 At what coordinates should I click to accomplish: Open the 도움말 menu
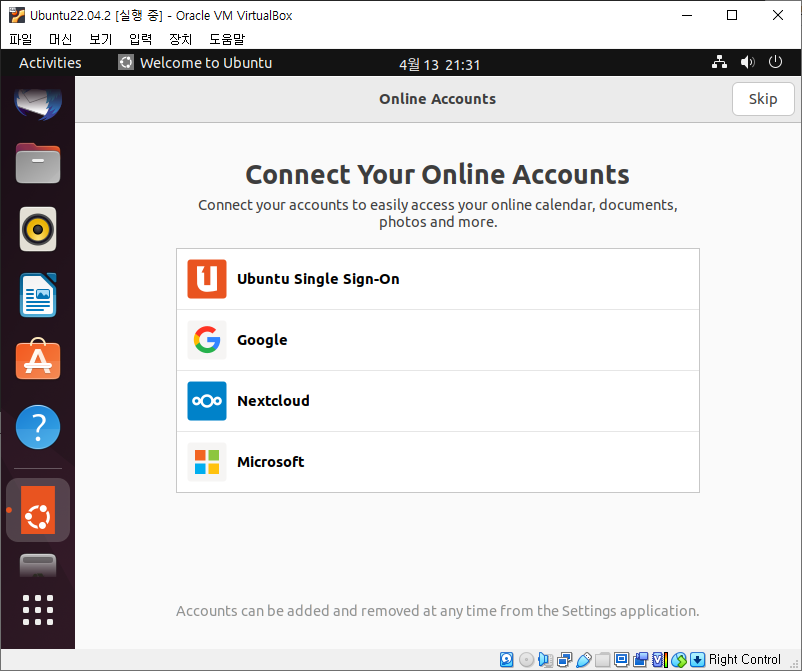[x=227, y=39]
